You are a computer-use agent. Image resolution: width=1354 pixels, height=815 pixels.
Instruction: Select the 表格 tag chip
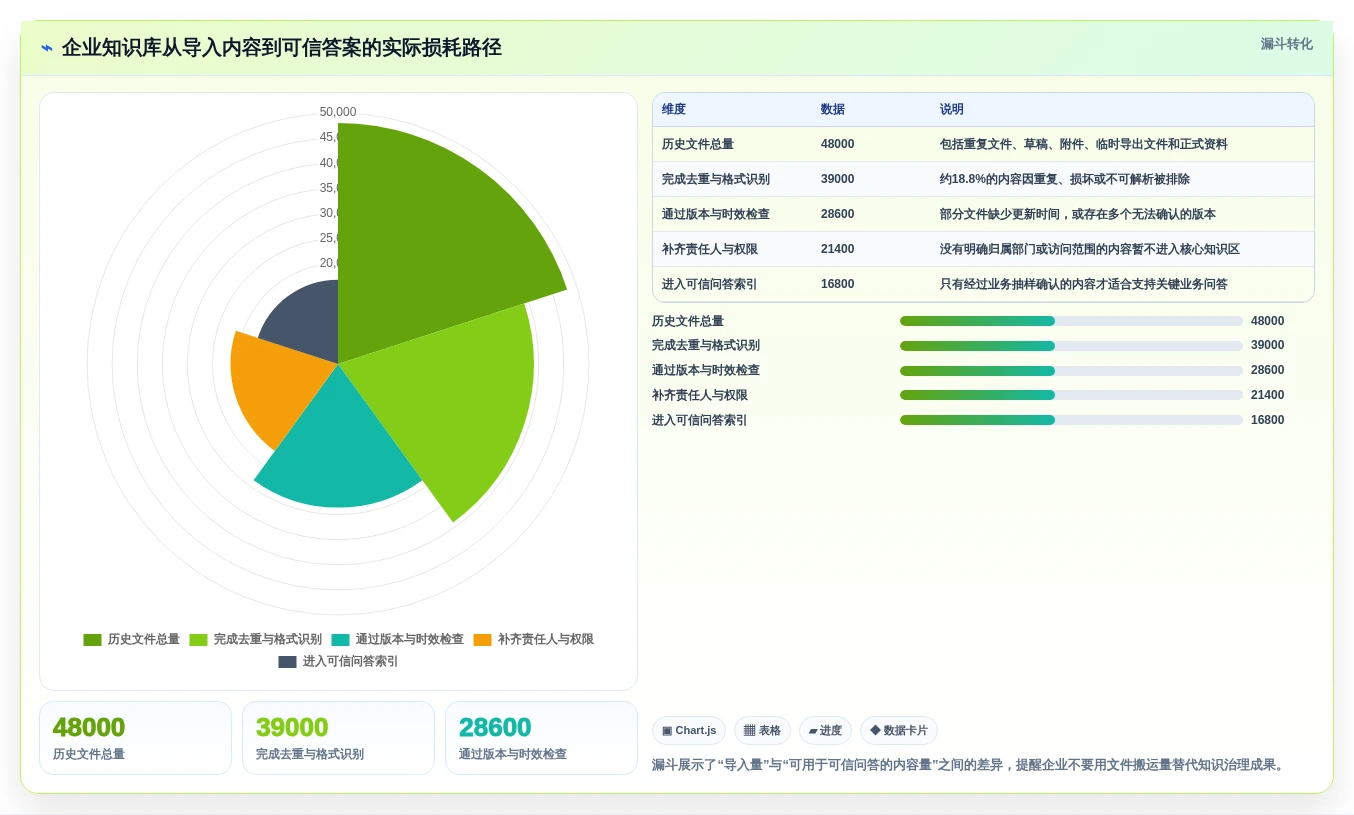[x=762, y=731]
